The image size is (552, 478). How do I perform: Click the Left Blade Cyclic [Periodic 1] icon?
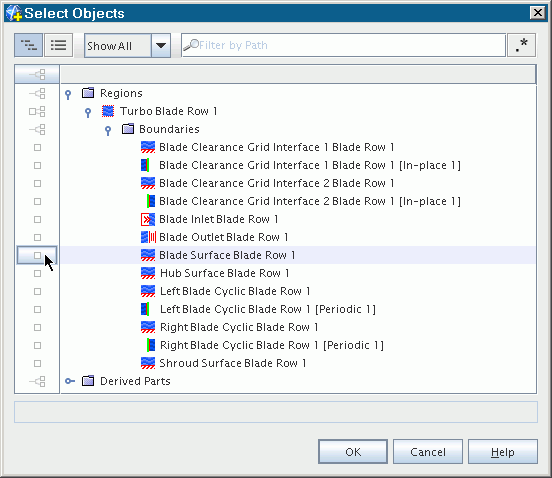tap(145, 309)
